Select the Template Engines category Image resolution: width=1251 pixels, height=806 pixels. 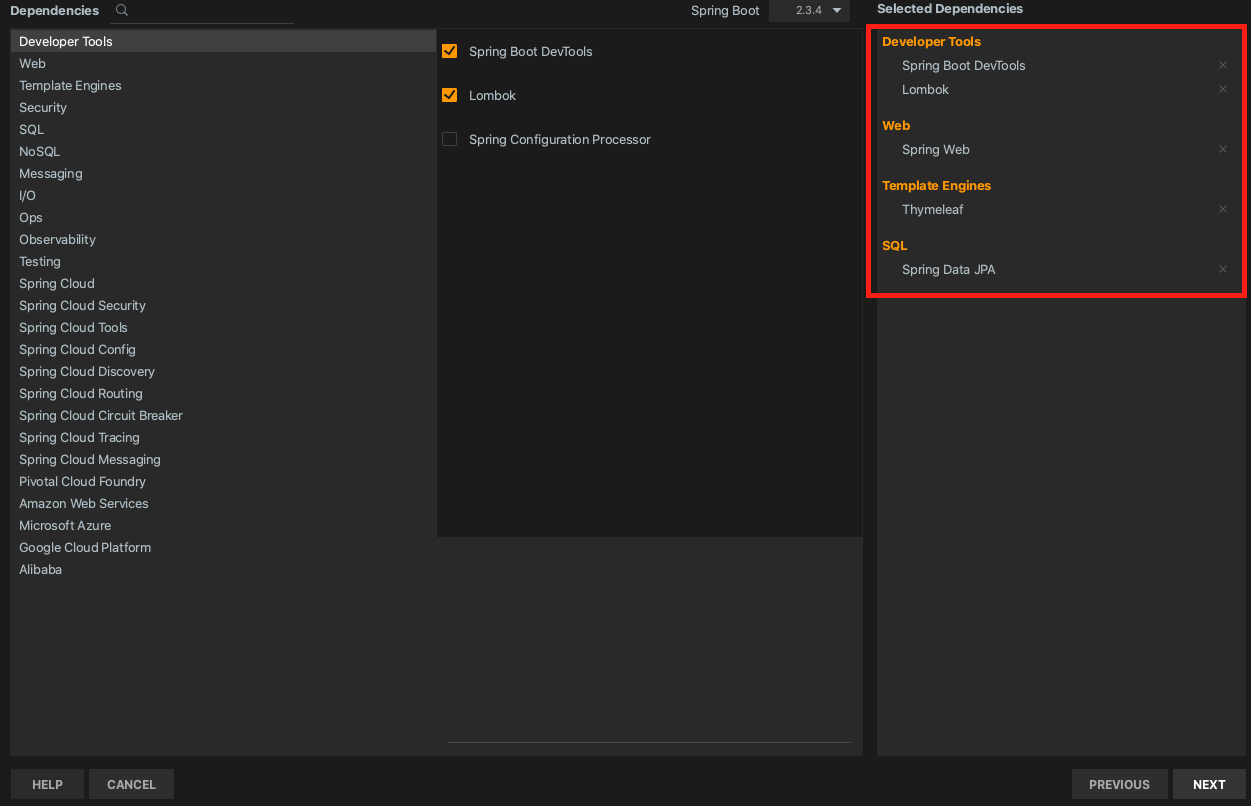pyautogui.click(x=223, y=85)
